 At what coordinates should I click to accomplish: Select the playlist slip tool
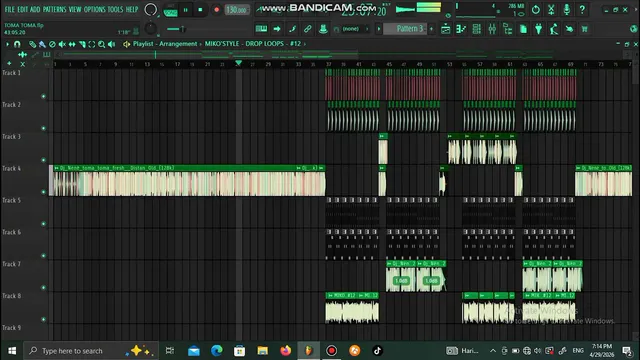[x=72, y=44]
